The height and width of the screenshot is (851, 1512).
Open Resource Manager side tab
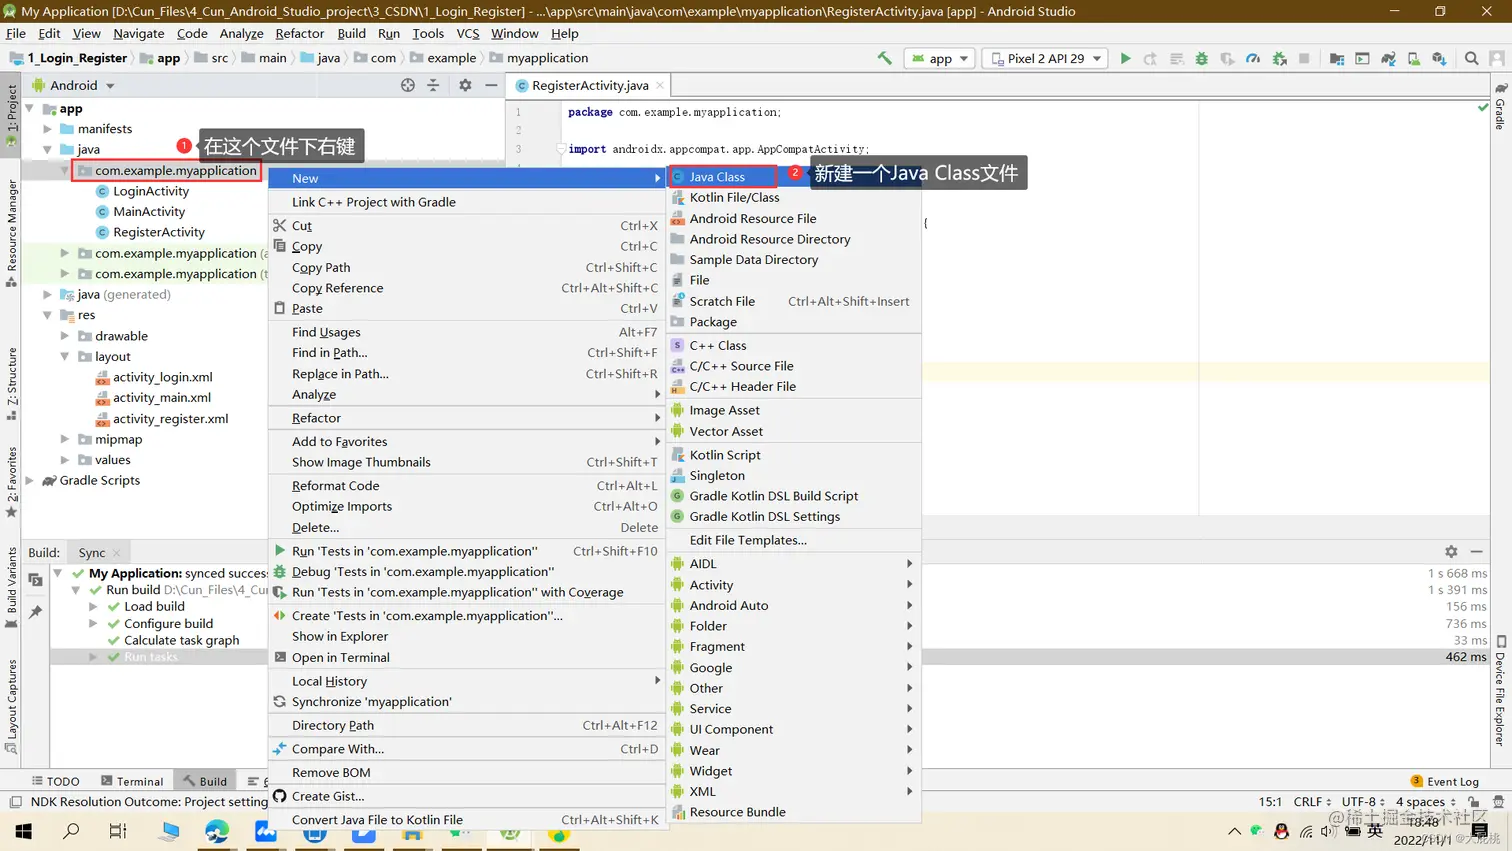pyautogui.click(x=11, y=233)
